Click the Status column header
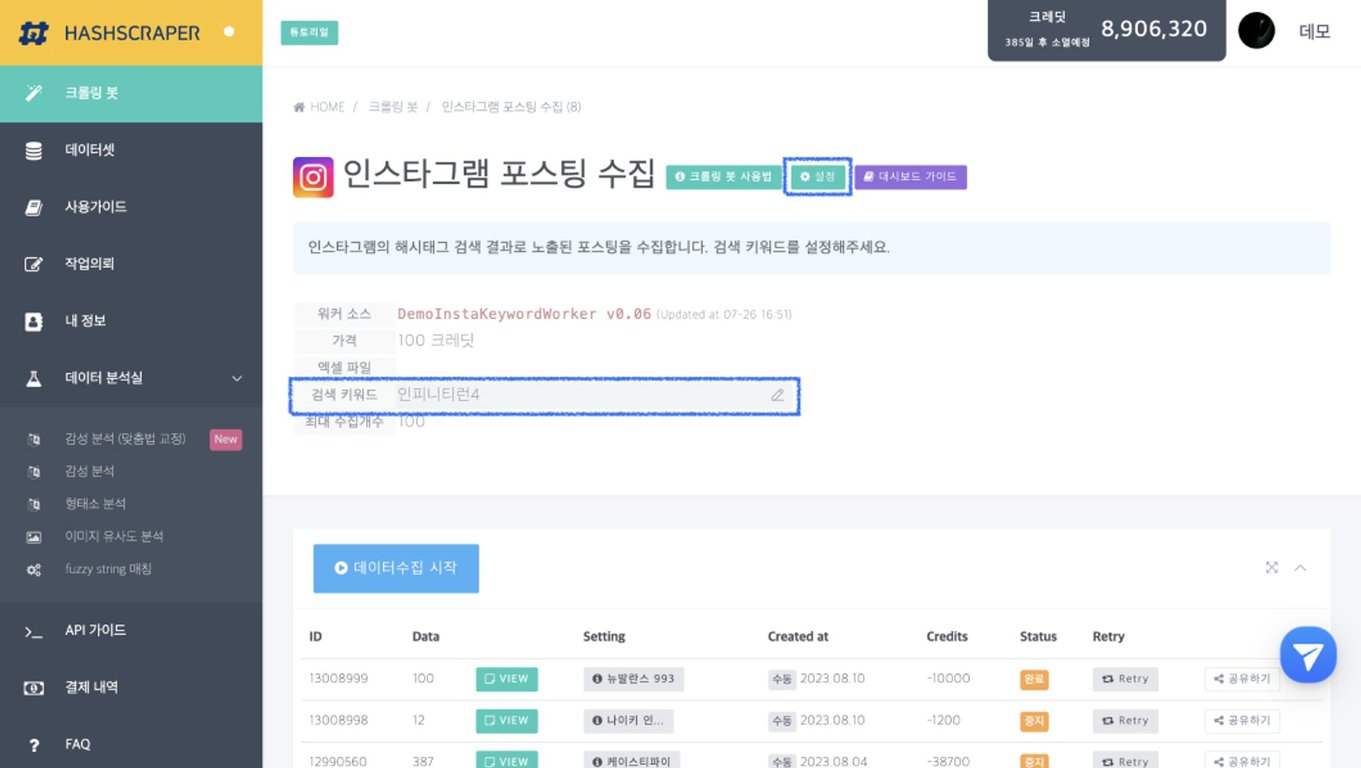 pyautogui.click(x=1038, y=636)
